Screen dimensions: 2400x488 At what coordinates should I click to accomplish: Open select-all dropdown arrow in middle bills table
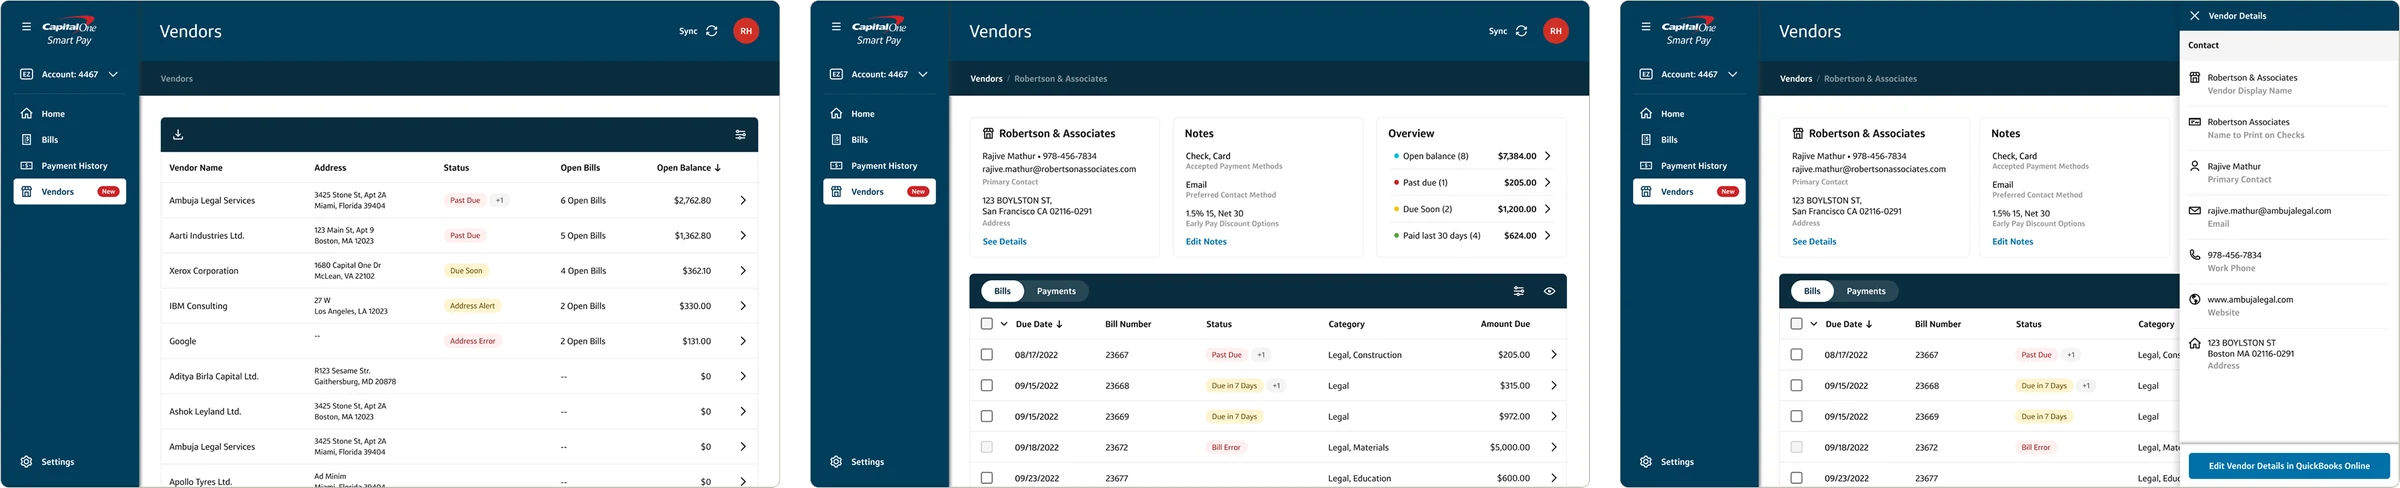pos(1004,324)
